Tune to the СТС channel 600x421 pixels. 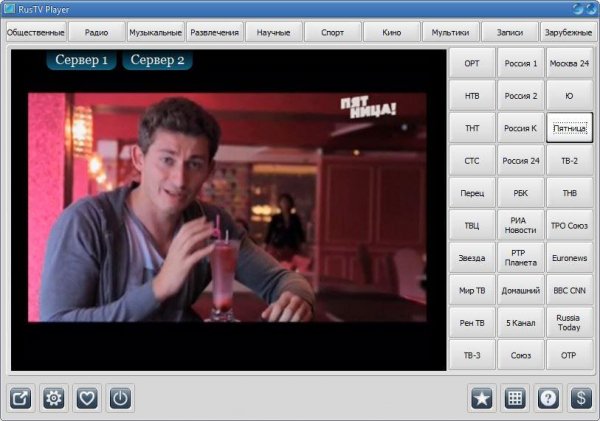coord(472,161)
